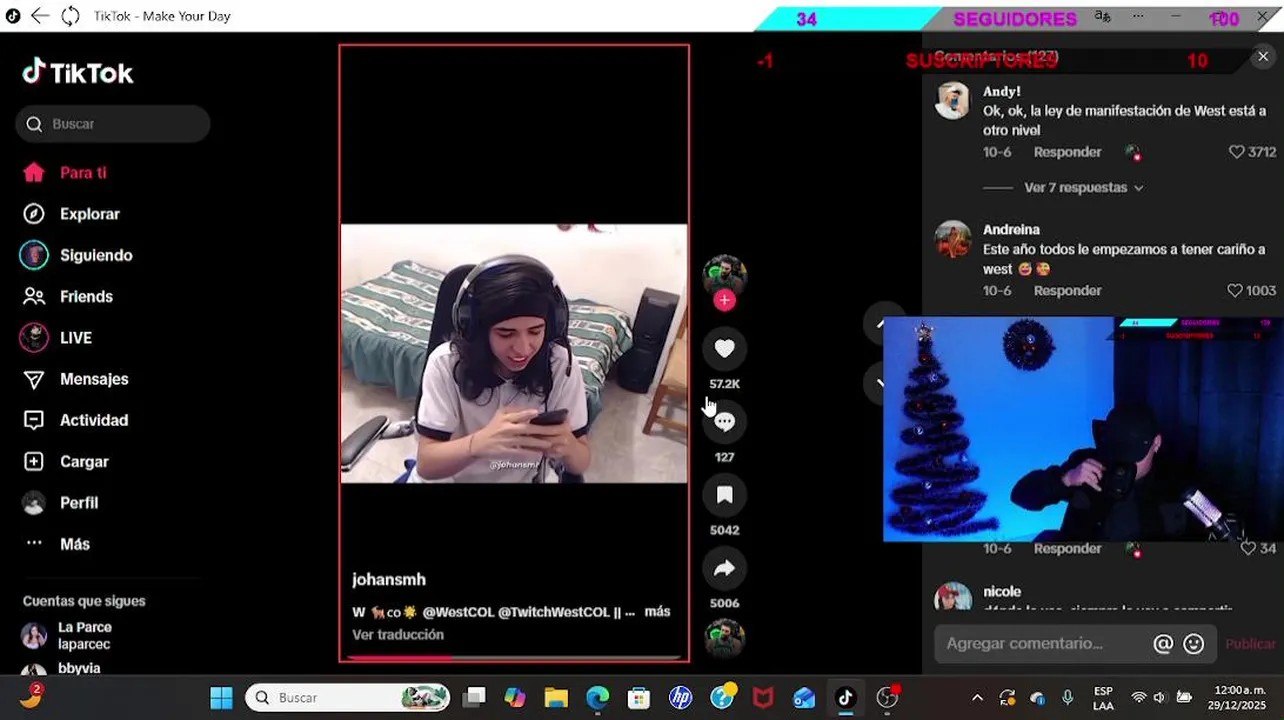This screenshot has height=720, width=1284.
Task: Expand Ver 7 respuestas thread
Action: (1083, 187)
